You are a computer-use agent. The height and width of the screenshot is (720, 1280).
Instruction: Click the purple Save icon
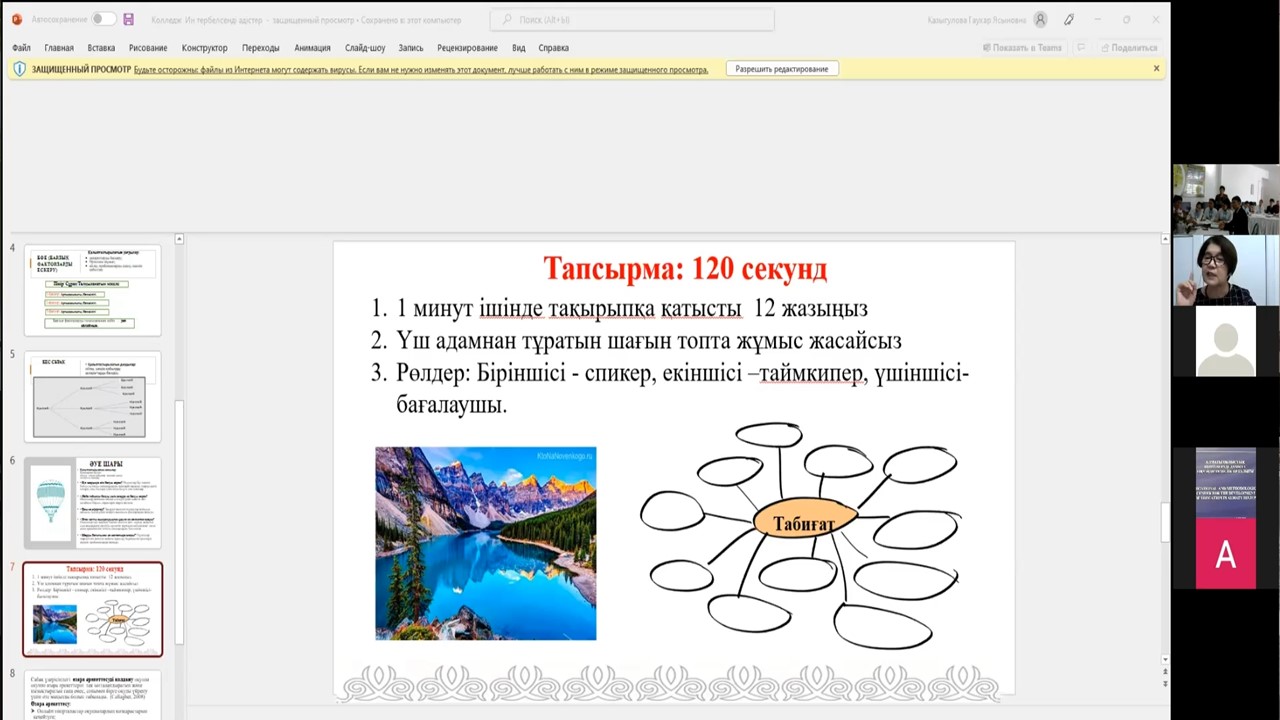128,19
